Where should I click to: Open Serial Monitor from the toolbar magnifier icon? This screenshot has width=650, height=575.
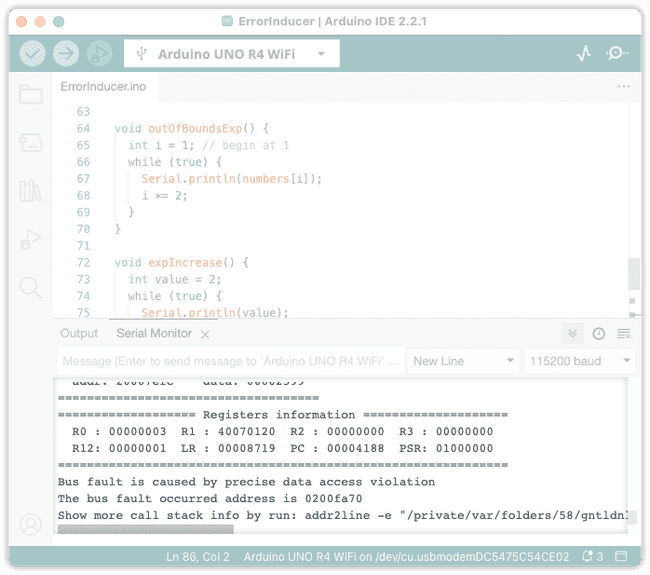pyautogui.click(x=617, y=53)
